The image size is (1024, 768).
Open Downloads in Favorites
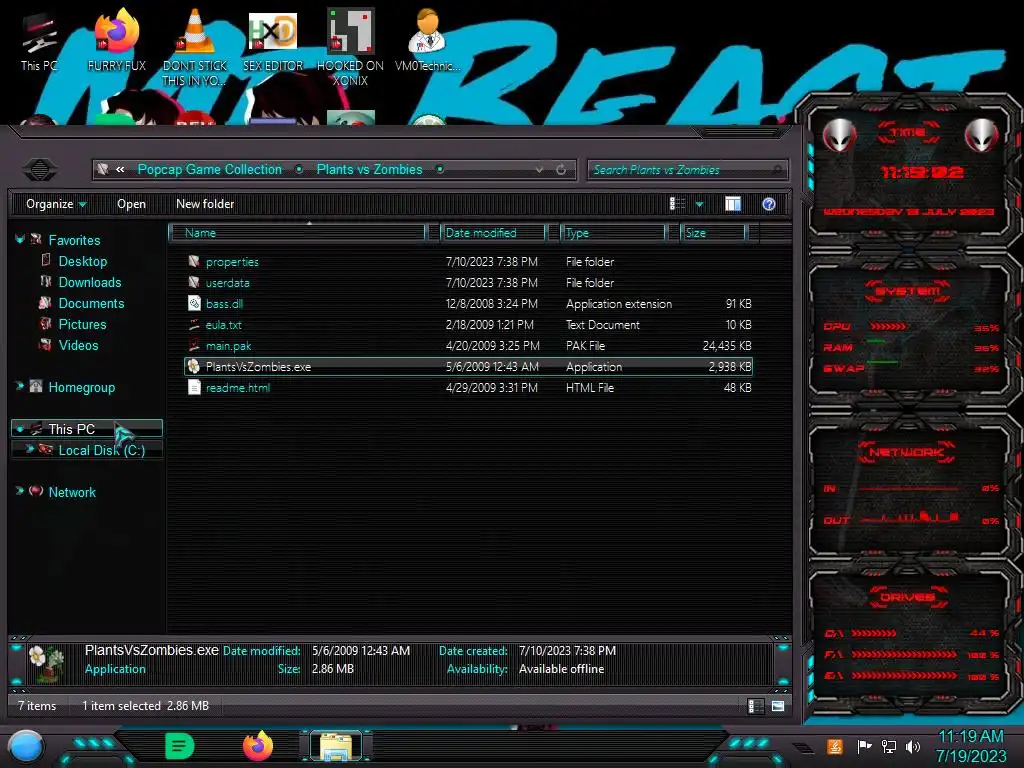90,282
